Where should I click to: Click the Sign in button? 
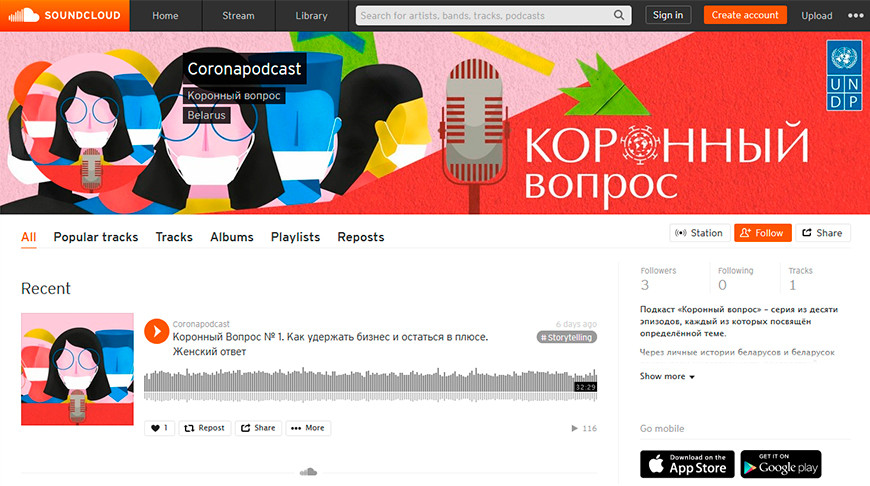[668, 15]
